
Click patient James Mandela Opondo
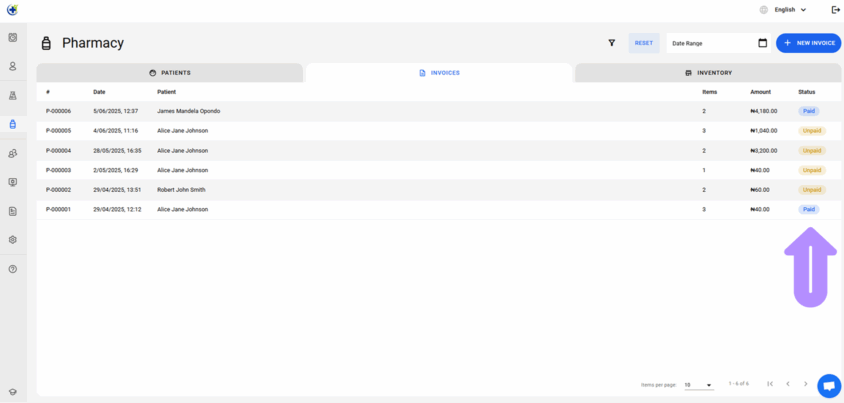(188, 111)
